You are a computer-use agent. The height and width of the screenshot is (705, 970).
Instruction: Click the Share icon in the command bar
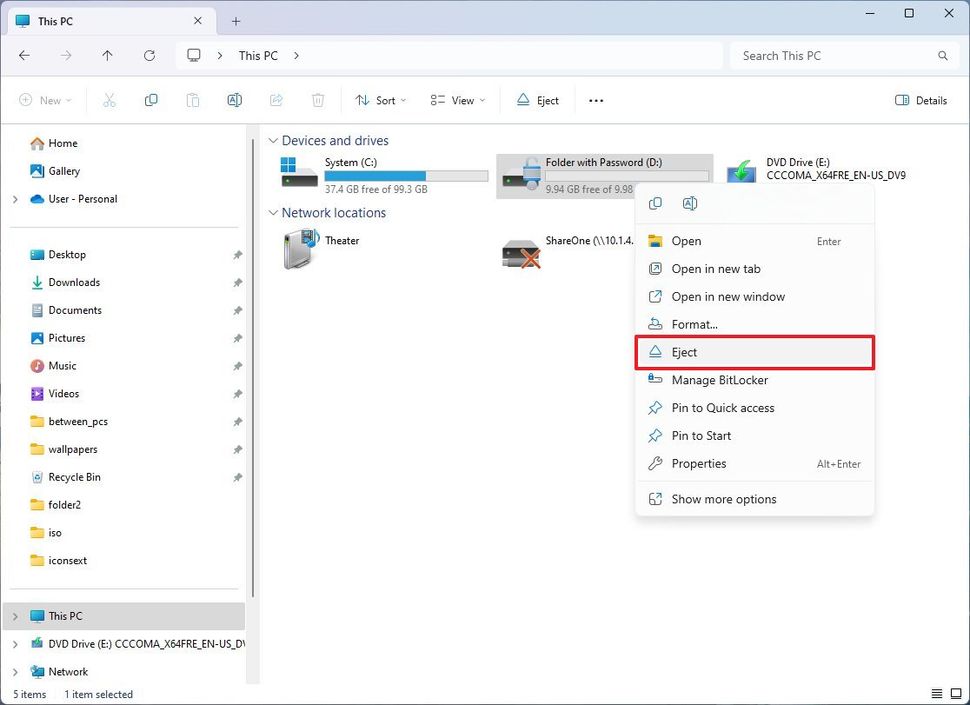click(276, 100)
